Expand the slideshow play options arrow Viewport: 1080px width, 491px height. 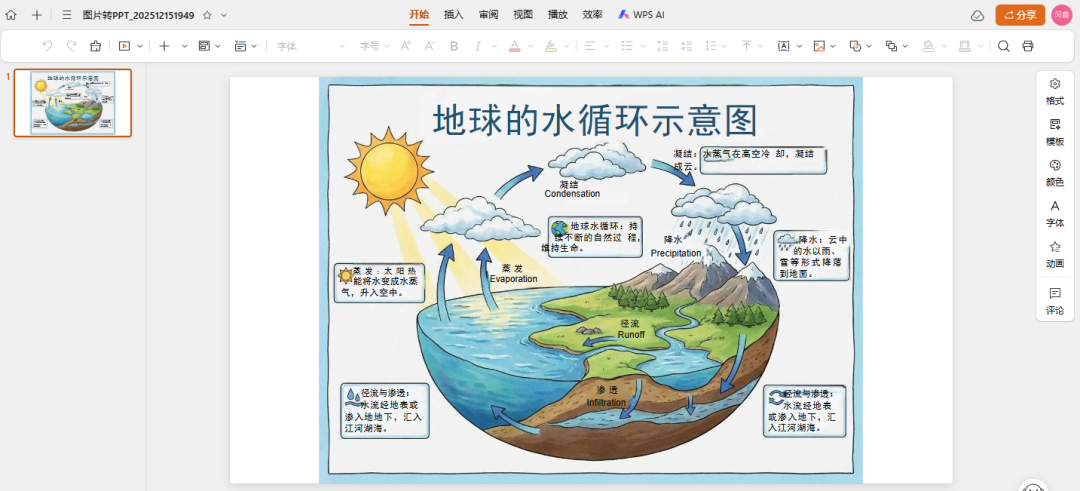141,46
